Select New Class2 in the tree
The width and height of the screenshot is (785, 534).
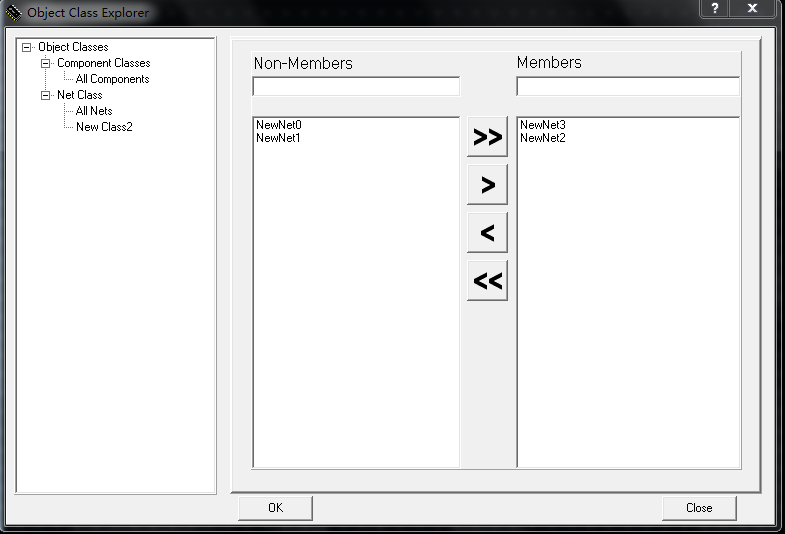(104, 127)
